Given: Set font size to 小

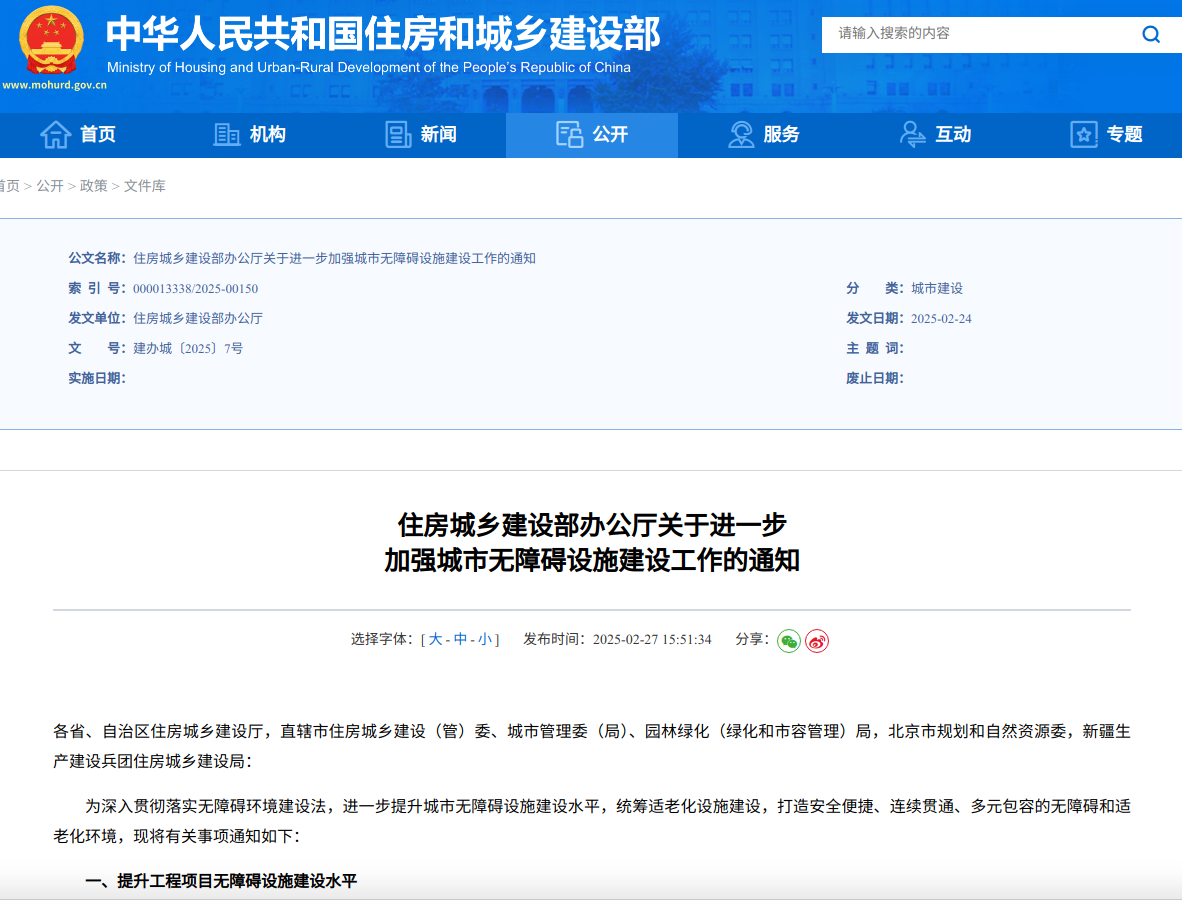Looking at the screenshot, I should pyautogui.click(x=485, y=639).
